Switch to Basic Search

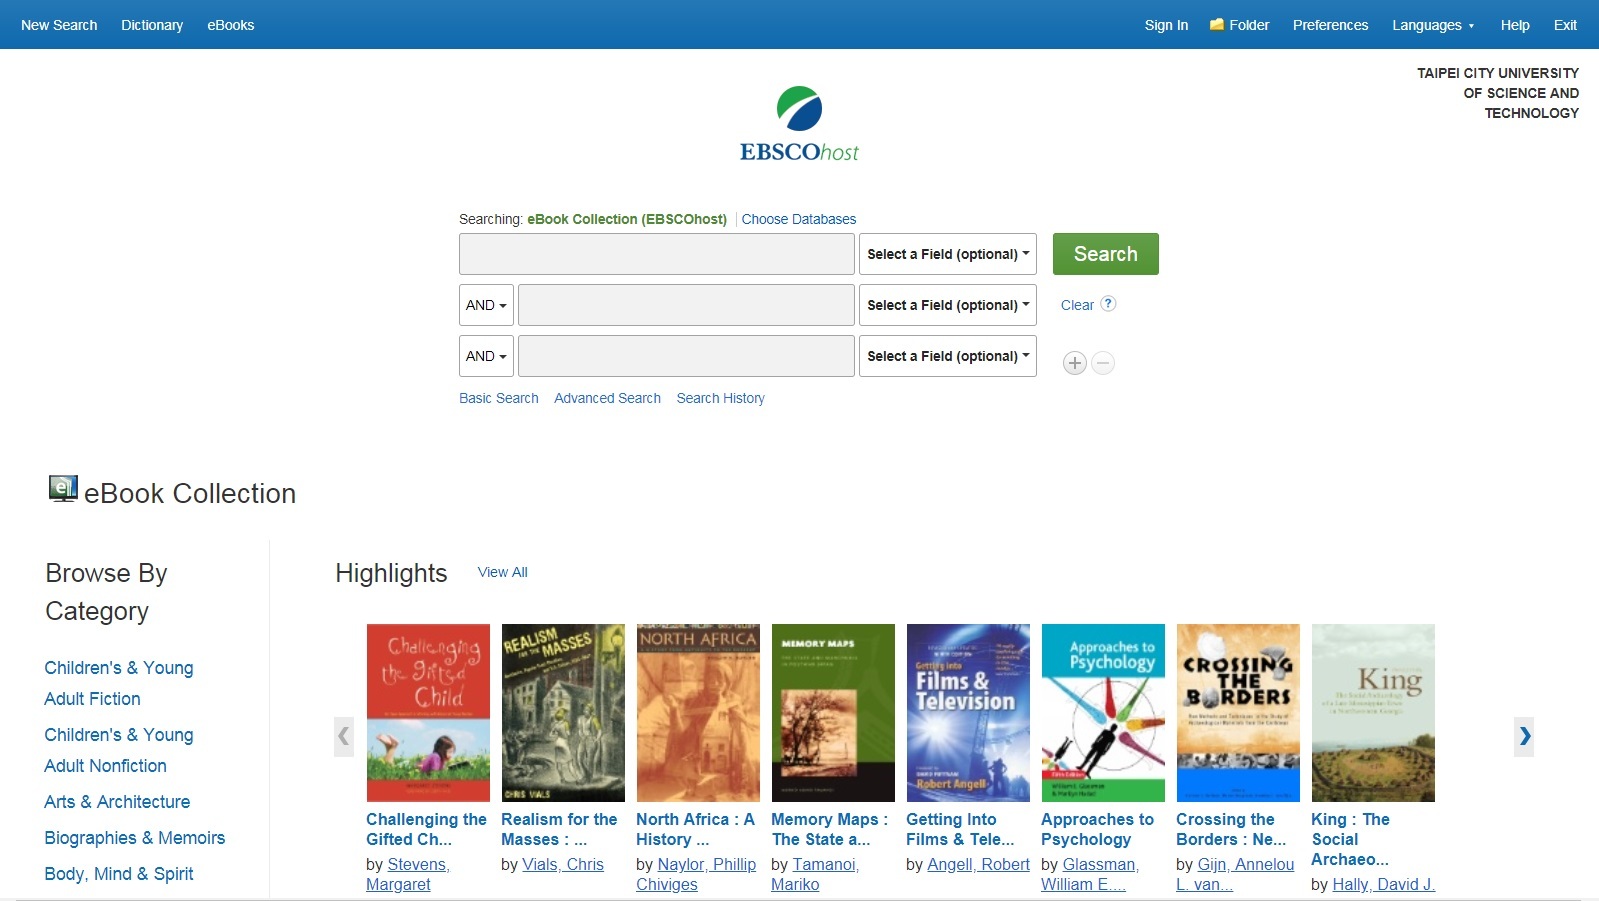click(499, 398)
